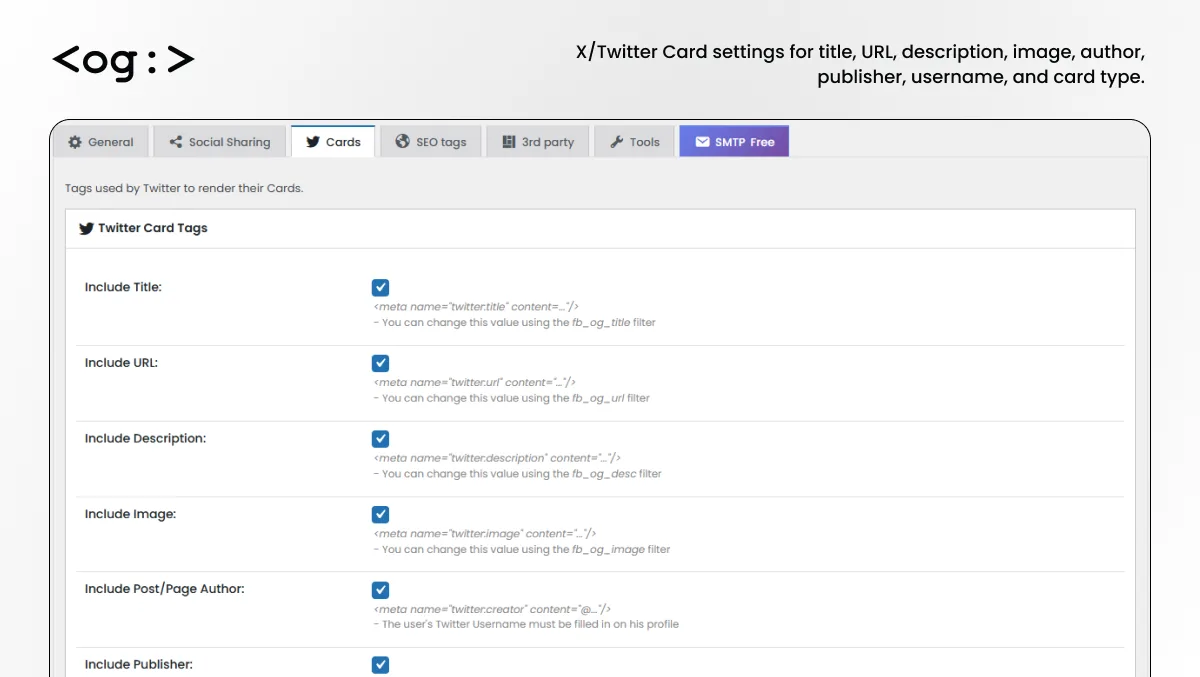Click the share icon on Social Sharing tab
Viewport: 1200px width, 677px height.
tap(176, 142)
